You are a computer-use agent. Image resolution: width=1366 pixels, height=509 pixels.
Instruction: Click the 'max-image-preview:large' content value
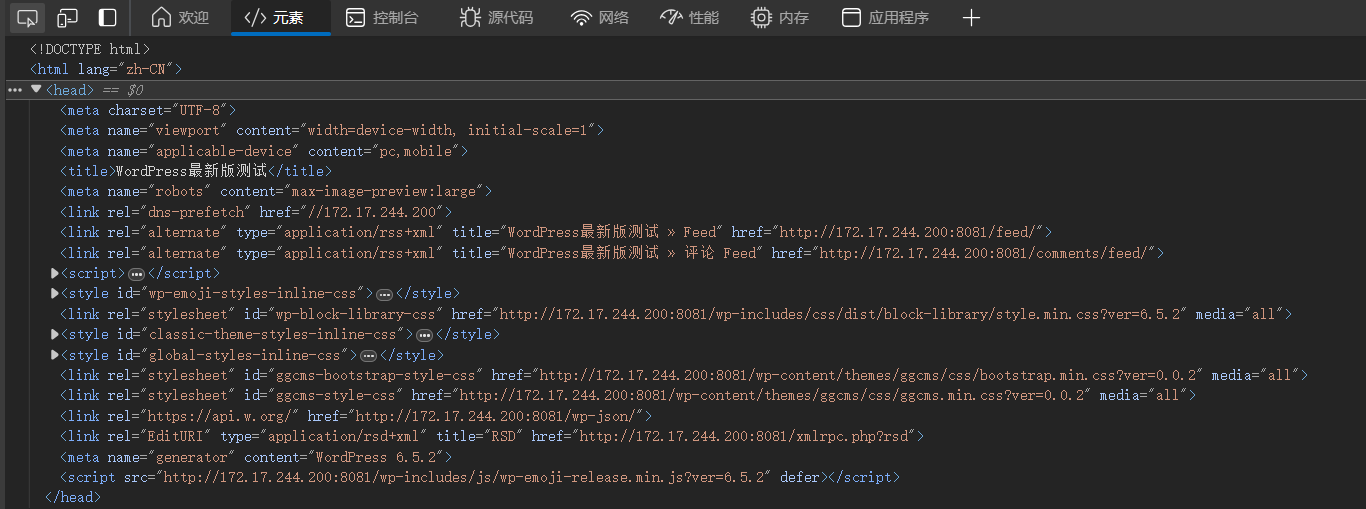click(x=384, y=191)
